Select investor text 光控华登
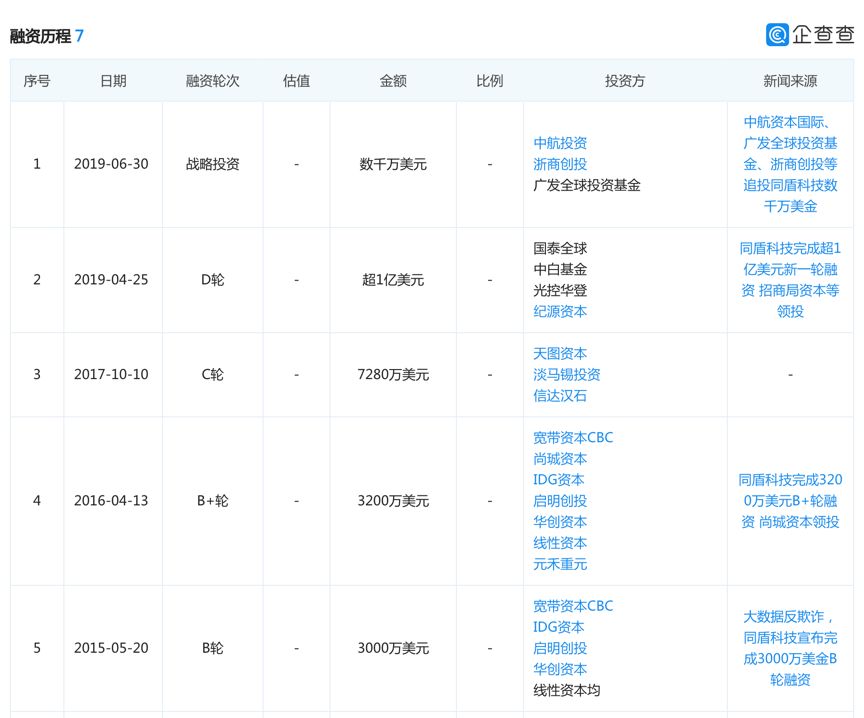864x718 pixels. (560, 290)
